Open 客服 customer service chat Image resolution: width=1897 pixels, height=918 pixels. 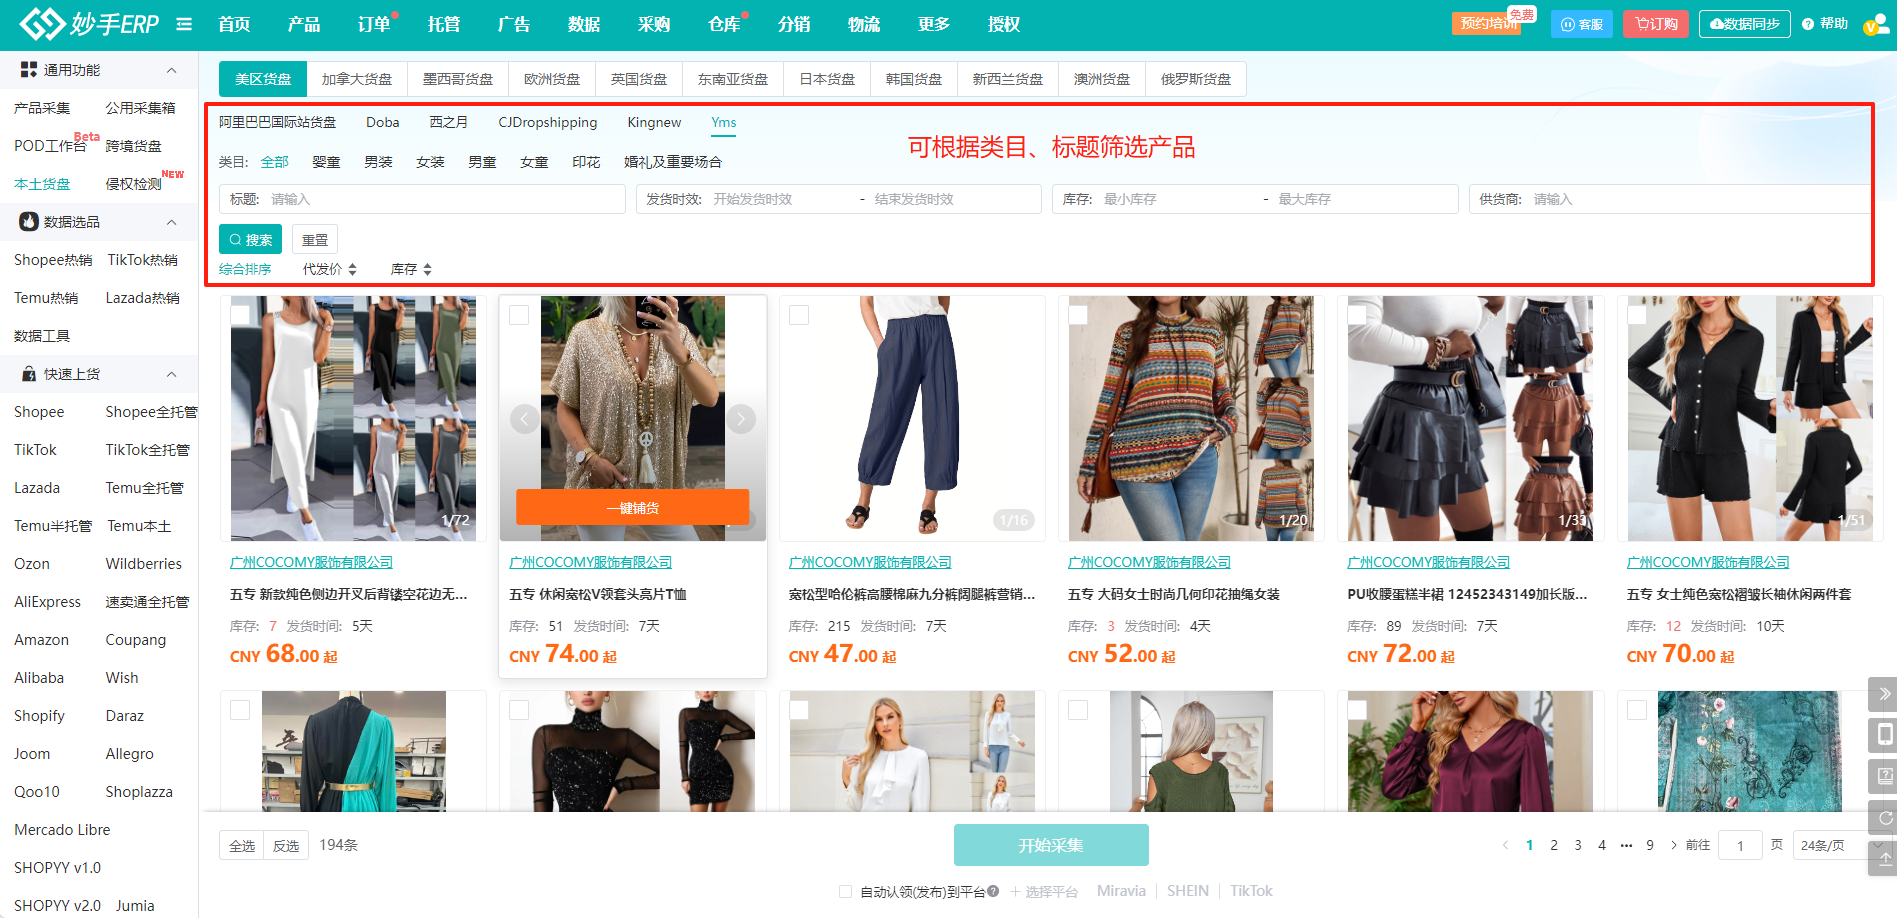click(x=1582, y=24)
